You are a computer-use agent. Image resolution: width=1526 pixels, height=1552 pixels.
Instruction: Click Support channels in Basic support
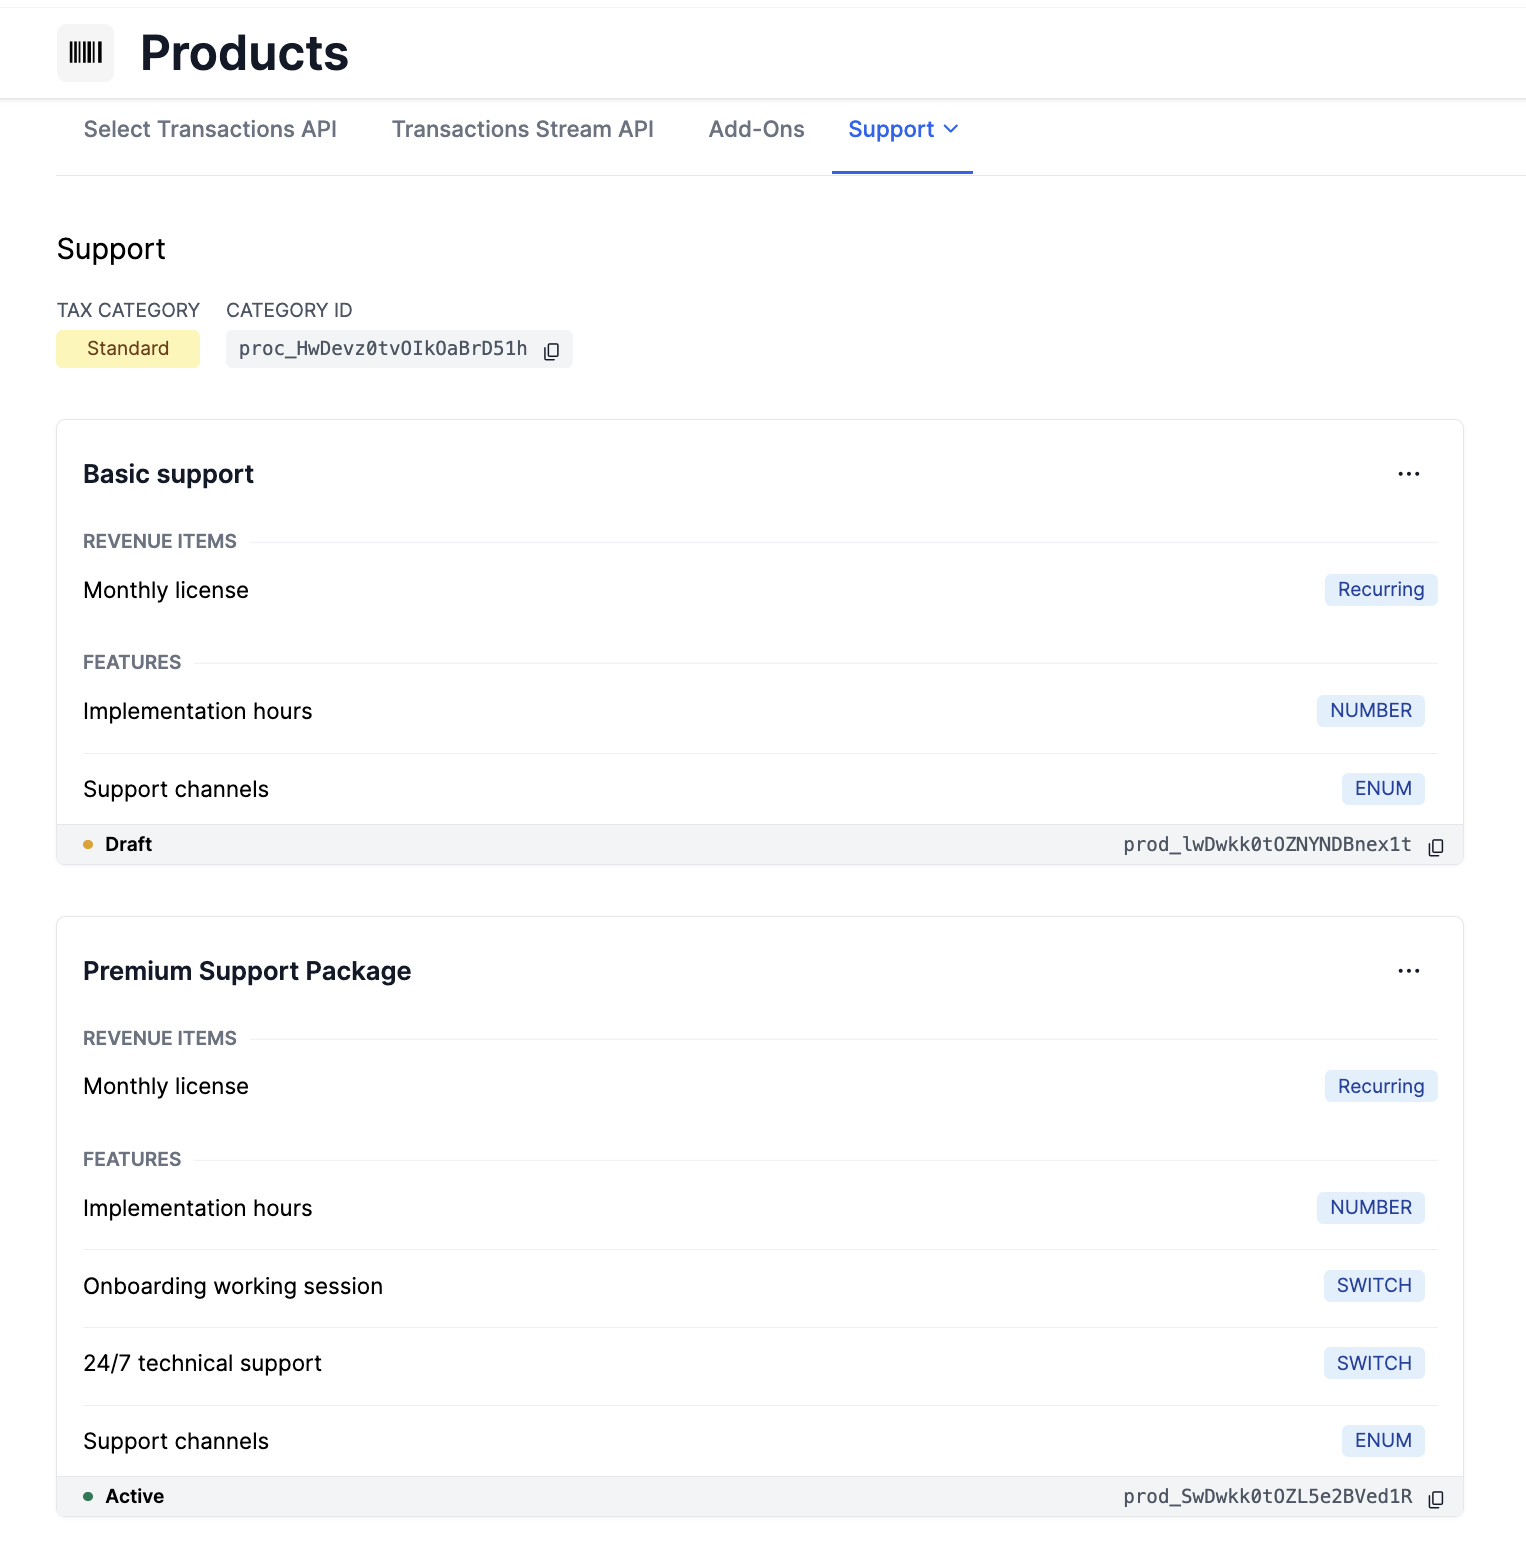tap(176, 789)
